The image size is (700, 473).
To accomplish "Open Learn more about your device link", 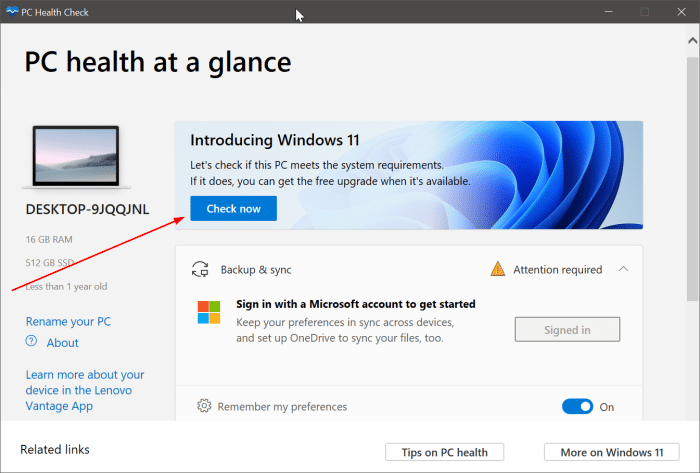I will coord(85,390).
